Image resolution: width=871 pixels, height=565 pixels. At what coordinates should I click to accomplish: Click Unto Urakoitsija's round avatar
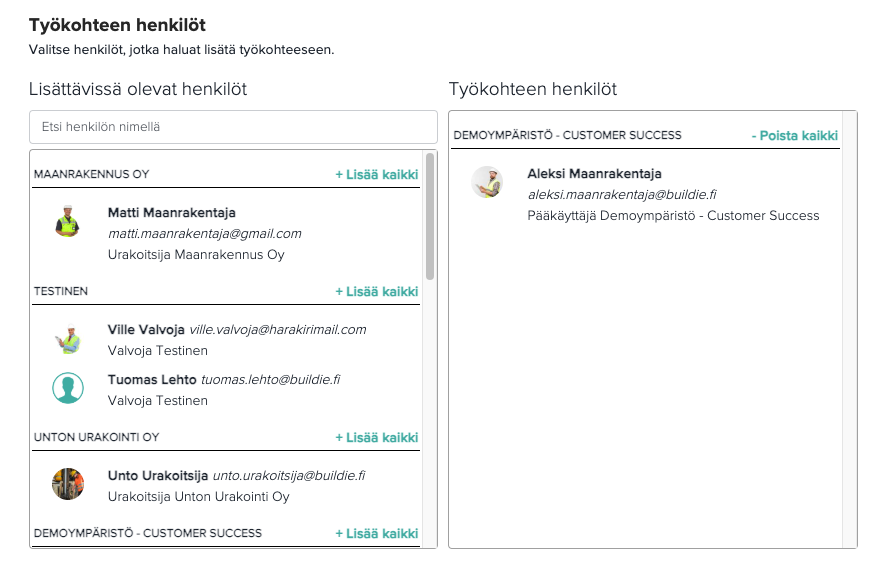pyautogui.click(x=68, y=484)
